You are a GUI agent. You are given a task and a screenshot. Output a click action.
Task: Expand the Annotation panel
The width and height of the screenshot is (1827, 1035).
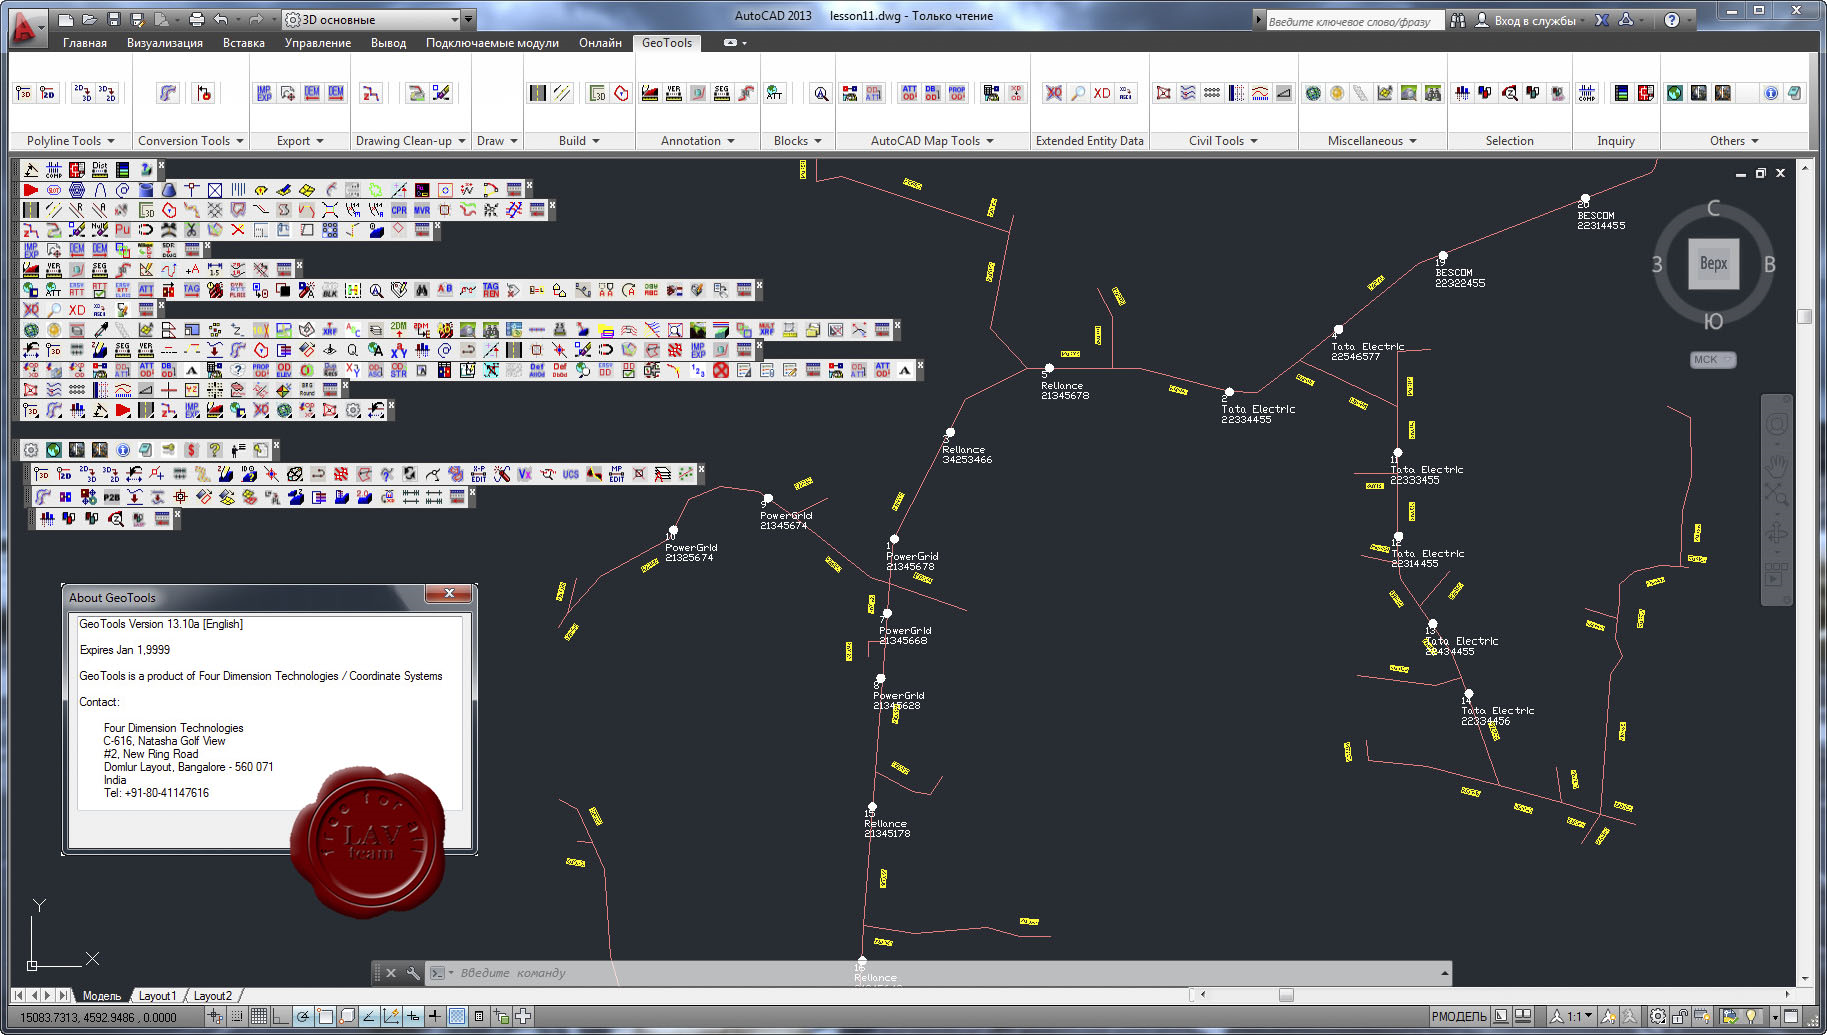[x=698, y=141]
